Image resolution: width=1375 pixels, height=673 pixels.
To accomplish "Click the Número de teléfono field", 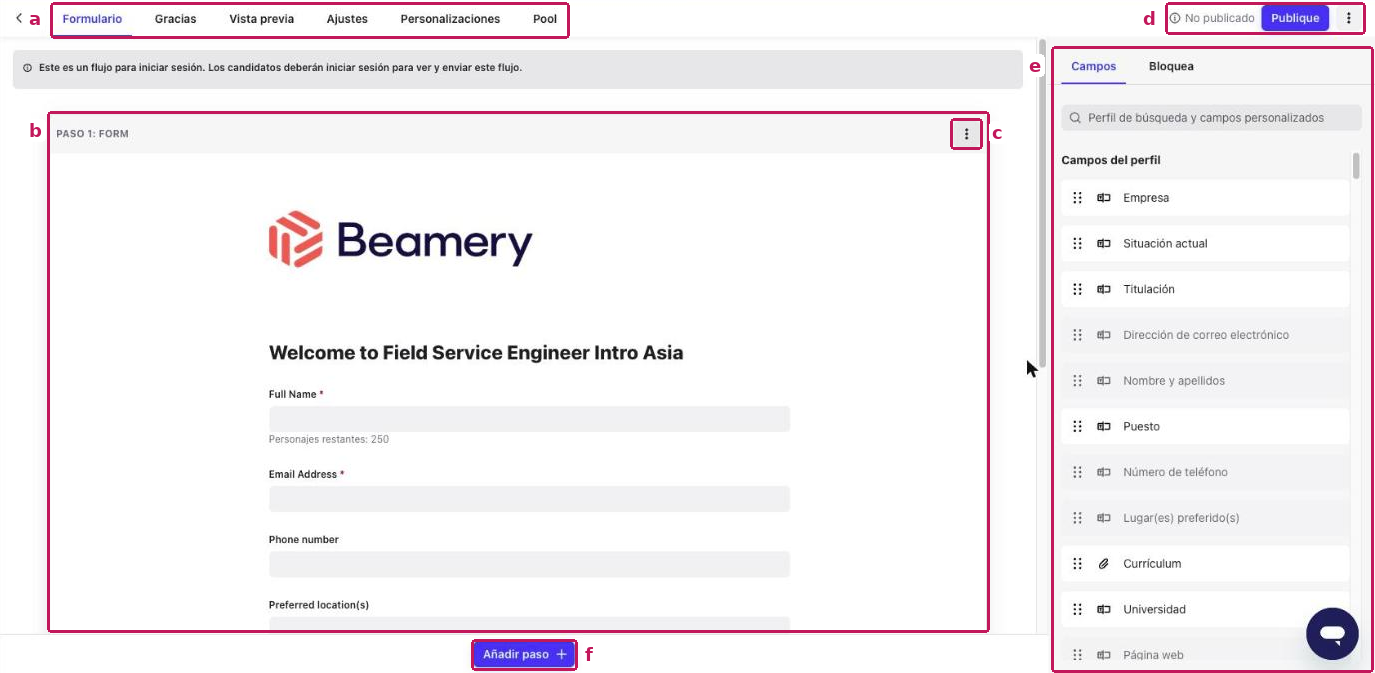I will pyautogui.click(x=1205, y=472).
